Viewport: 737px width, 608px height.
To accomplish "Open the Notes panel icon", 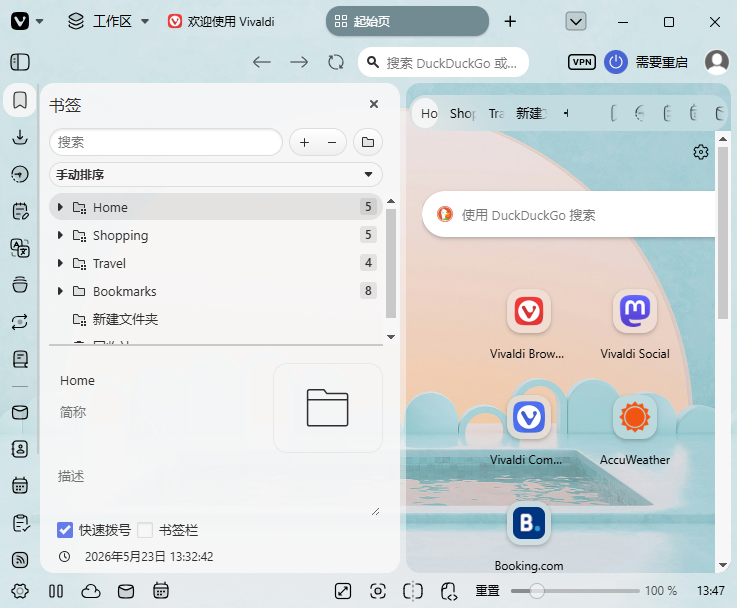I will 20,211.
